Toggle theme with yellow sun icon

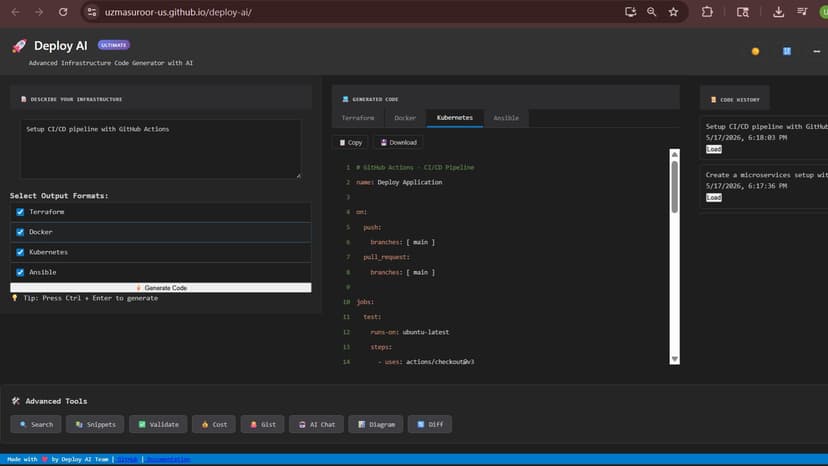(755, 51)
